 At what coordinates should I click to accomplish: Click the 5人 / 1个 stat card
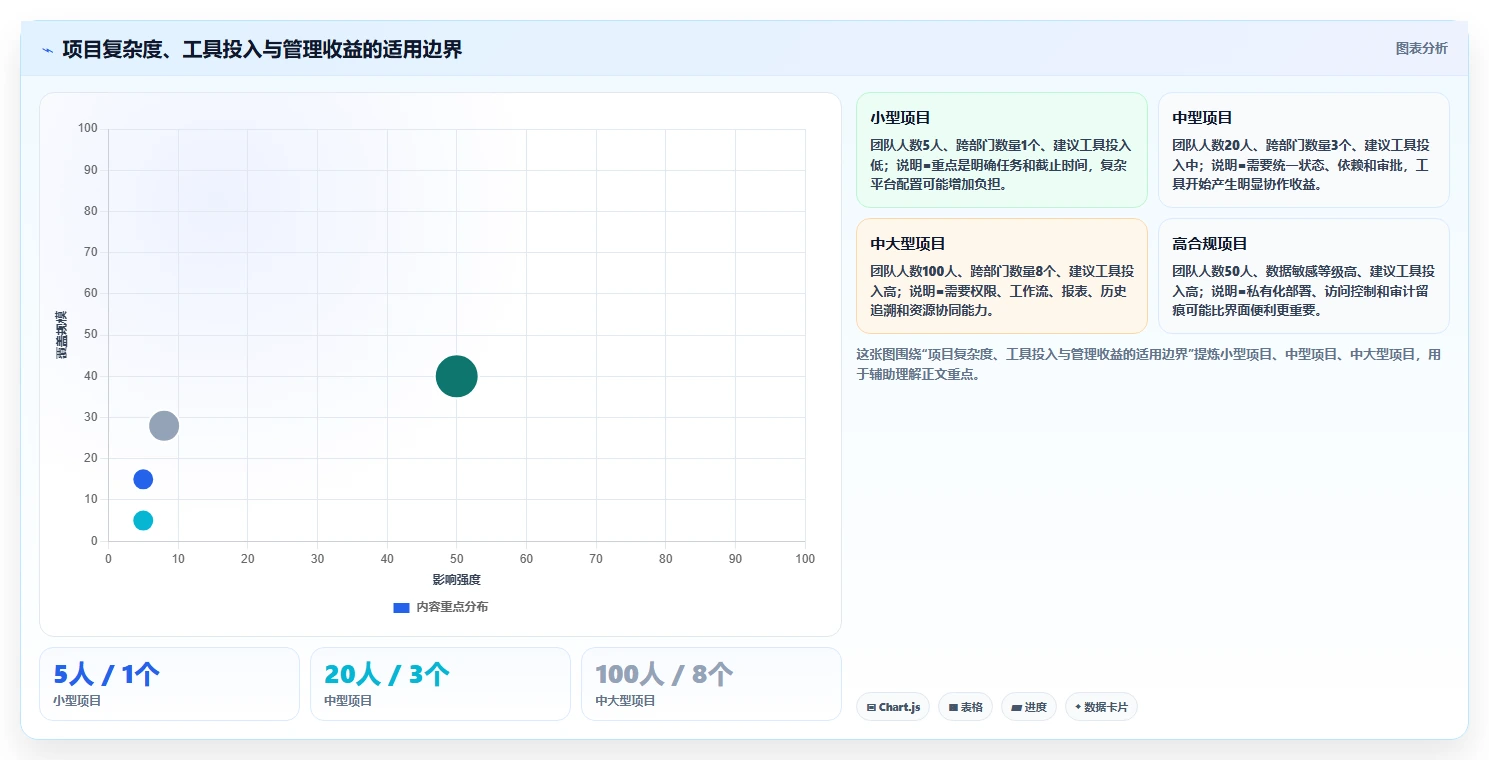[169, 684]
